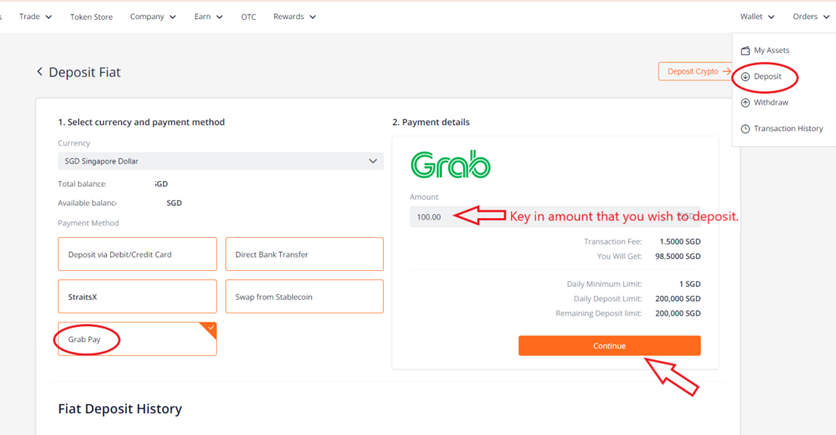Click the Withdraw upload icon in menu
Screen dimensions: 836x435
[x=745, y=103]
